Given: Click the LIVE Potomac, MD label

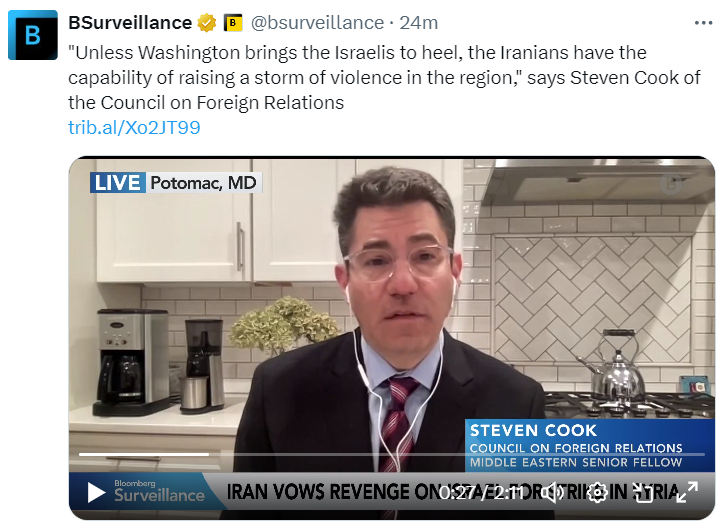Looking at the screenshot, I should [x=175, y=183].
